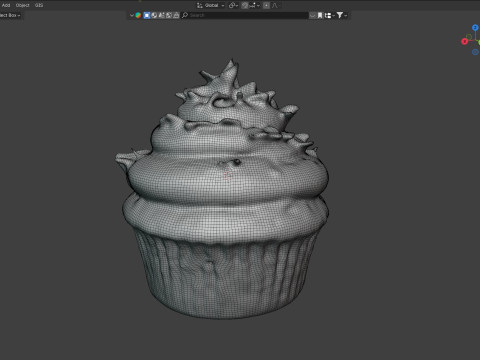Click the dim button right of the search field
Screen dimensions: 480x360
point(312,15)
